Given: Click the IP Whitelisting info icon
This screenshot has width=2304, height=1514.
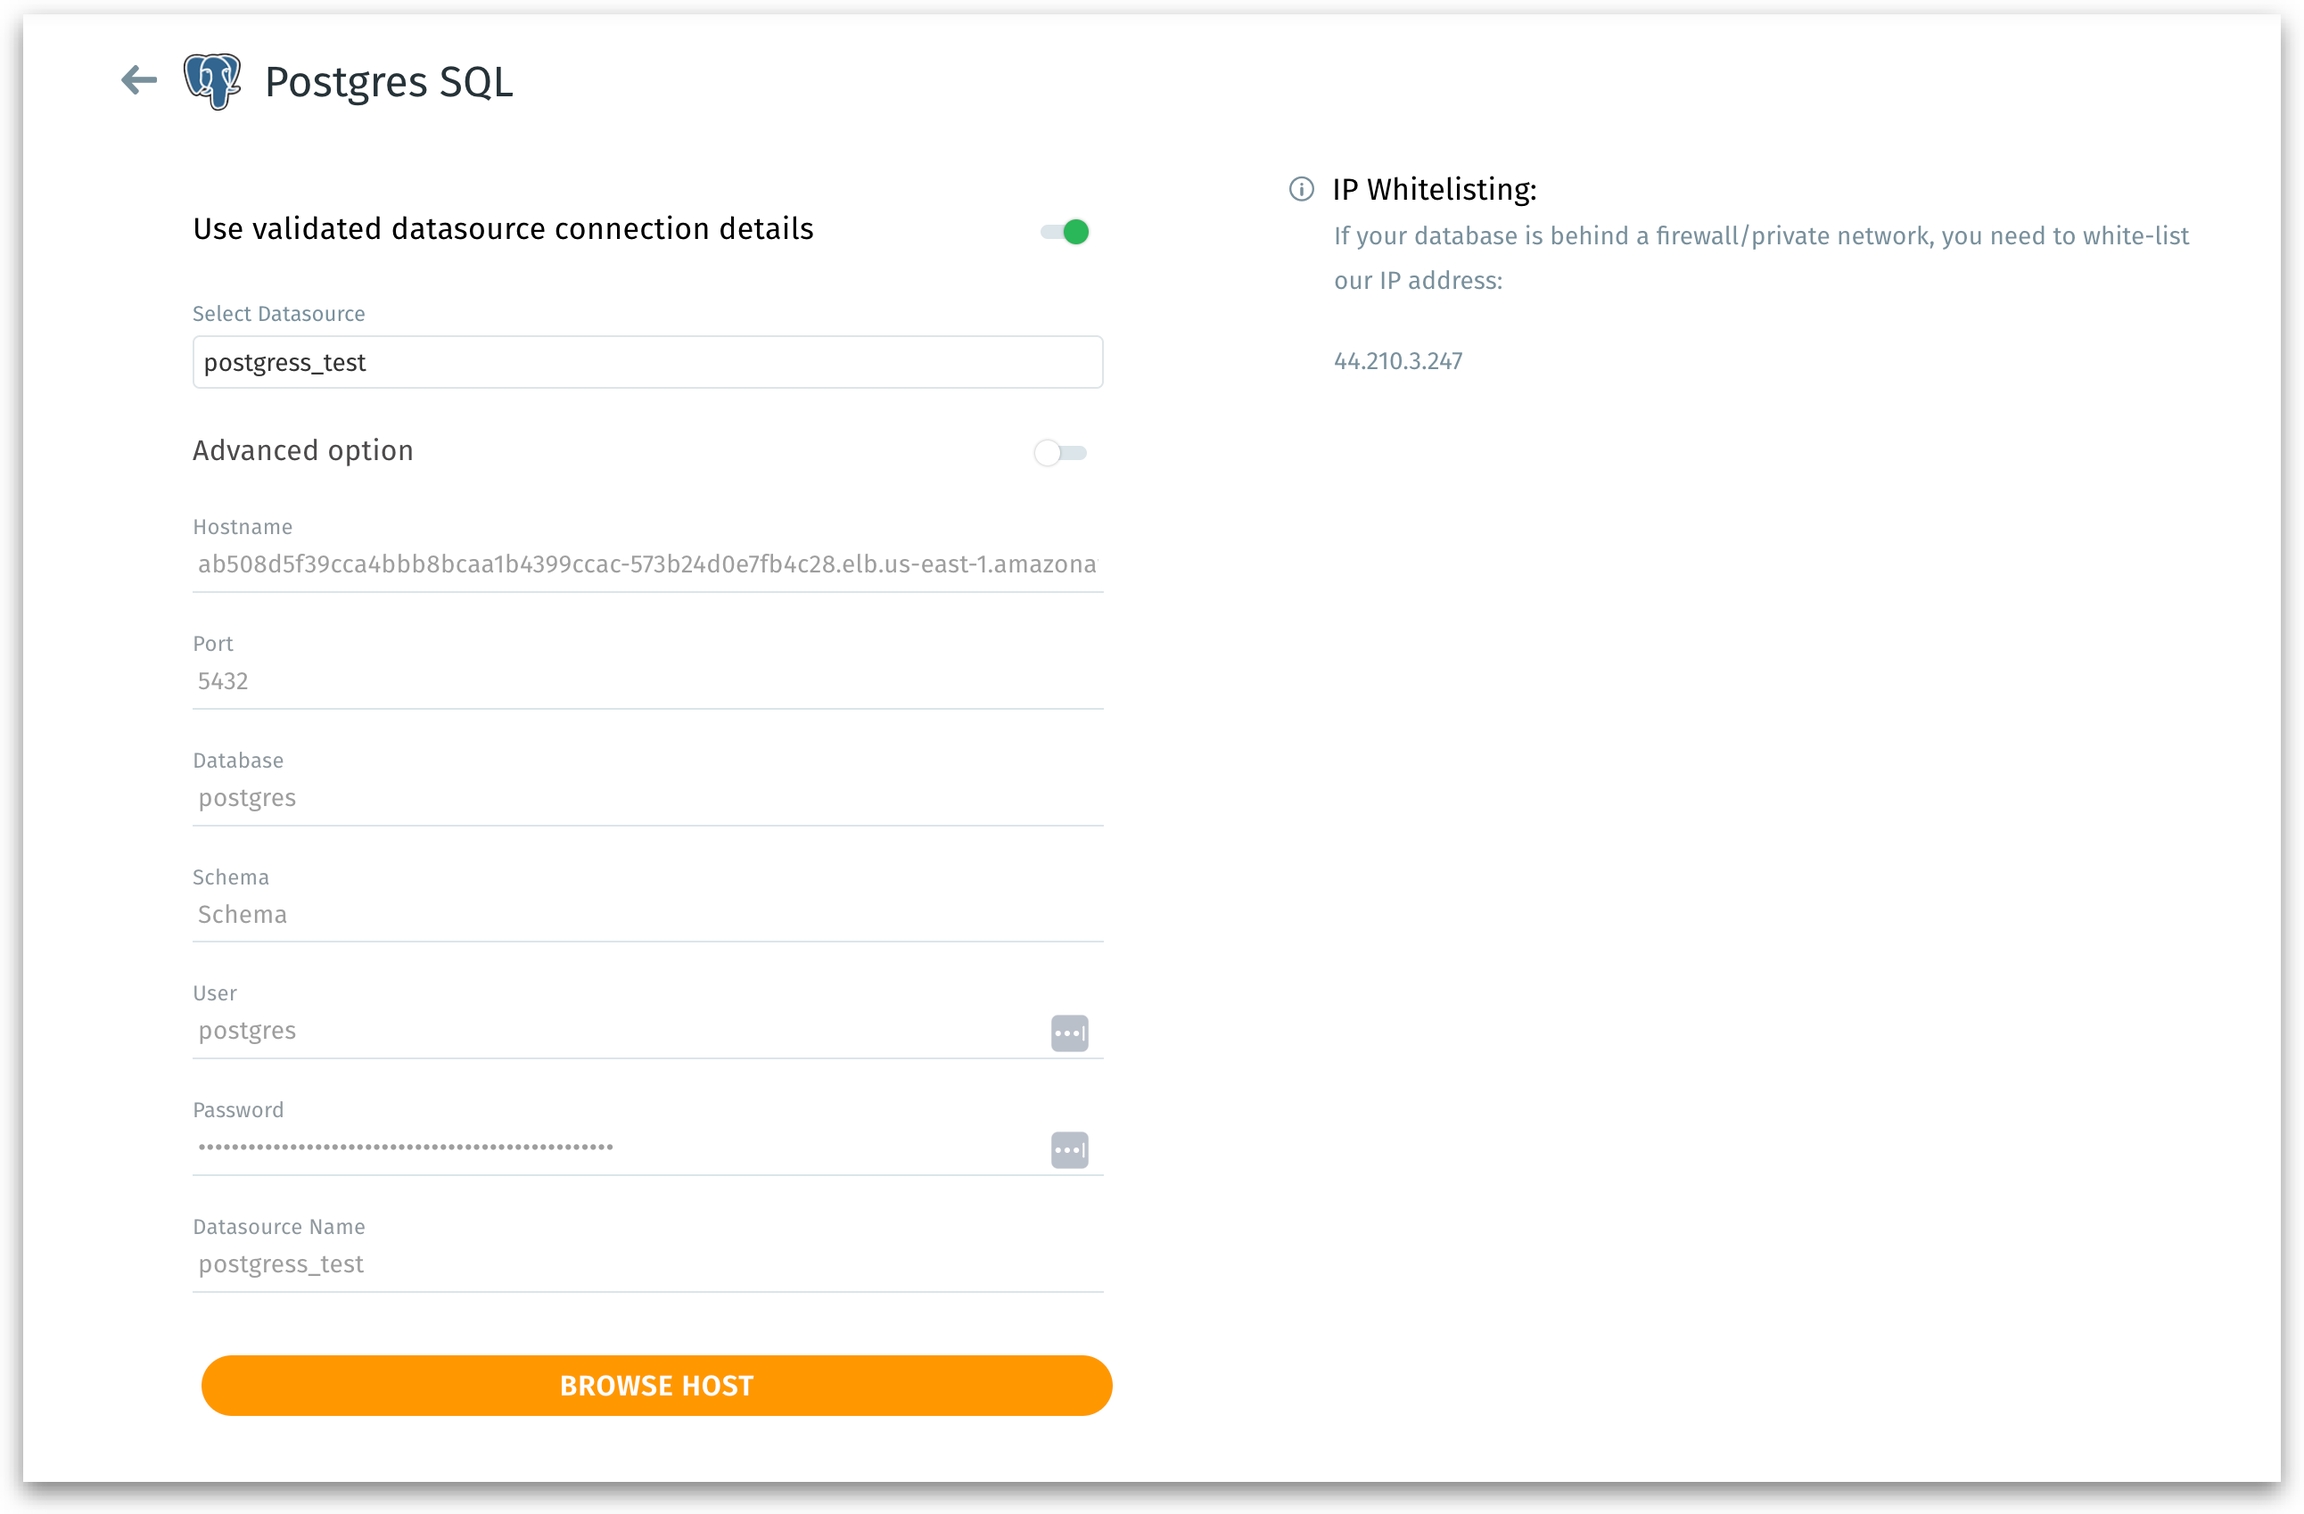Looking at the screenshot, I should 1300,189.
